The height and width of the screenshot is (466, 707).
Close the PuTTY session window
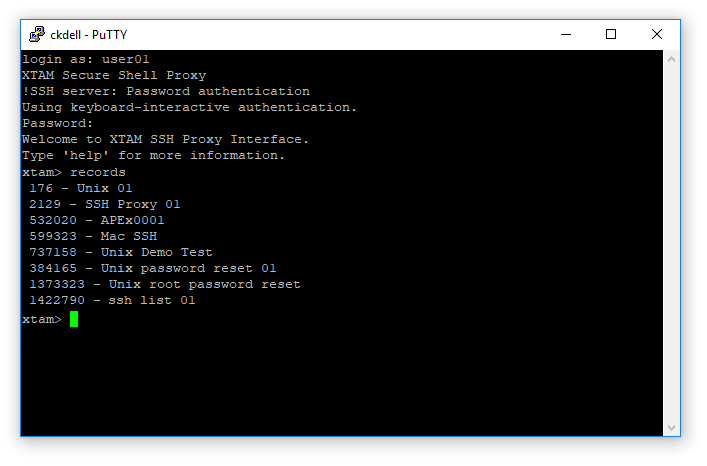(657, 34)
